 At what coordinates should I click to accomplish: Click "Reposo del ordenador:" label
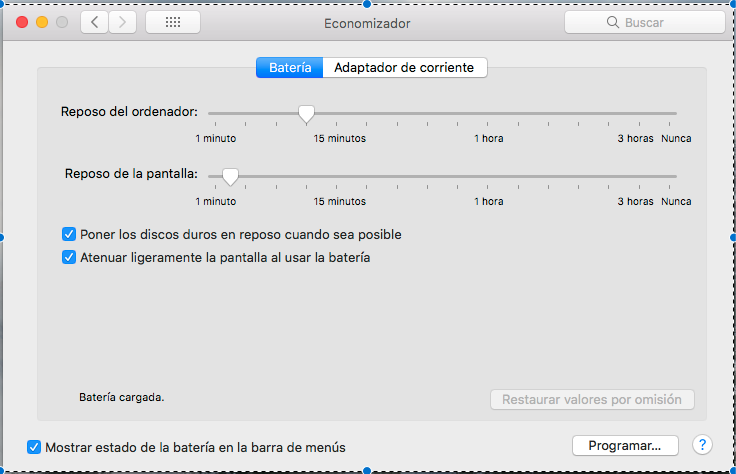pos(129,112)
